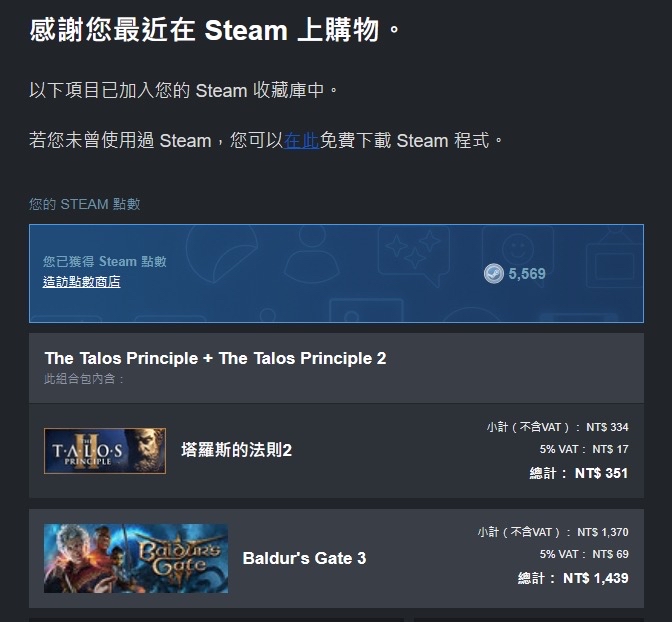Click the Talos Principle bundle heading
This screenshot has width=672, height=622.
click(x=215, y=358)
